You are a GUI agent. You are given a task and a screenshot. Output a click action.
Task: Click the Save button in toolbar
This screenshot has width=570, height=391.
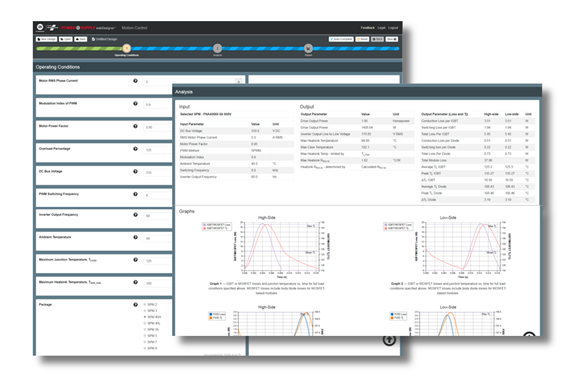[x=81, y=39]
